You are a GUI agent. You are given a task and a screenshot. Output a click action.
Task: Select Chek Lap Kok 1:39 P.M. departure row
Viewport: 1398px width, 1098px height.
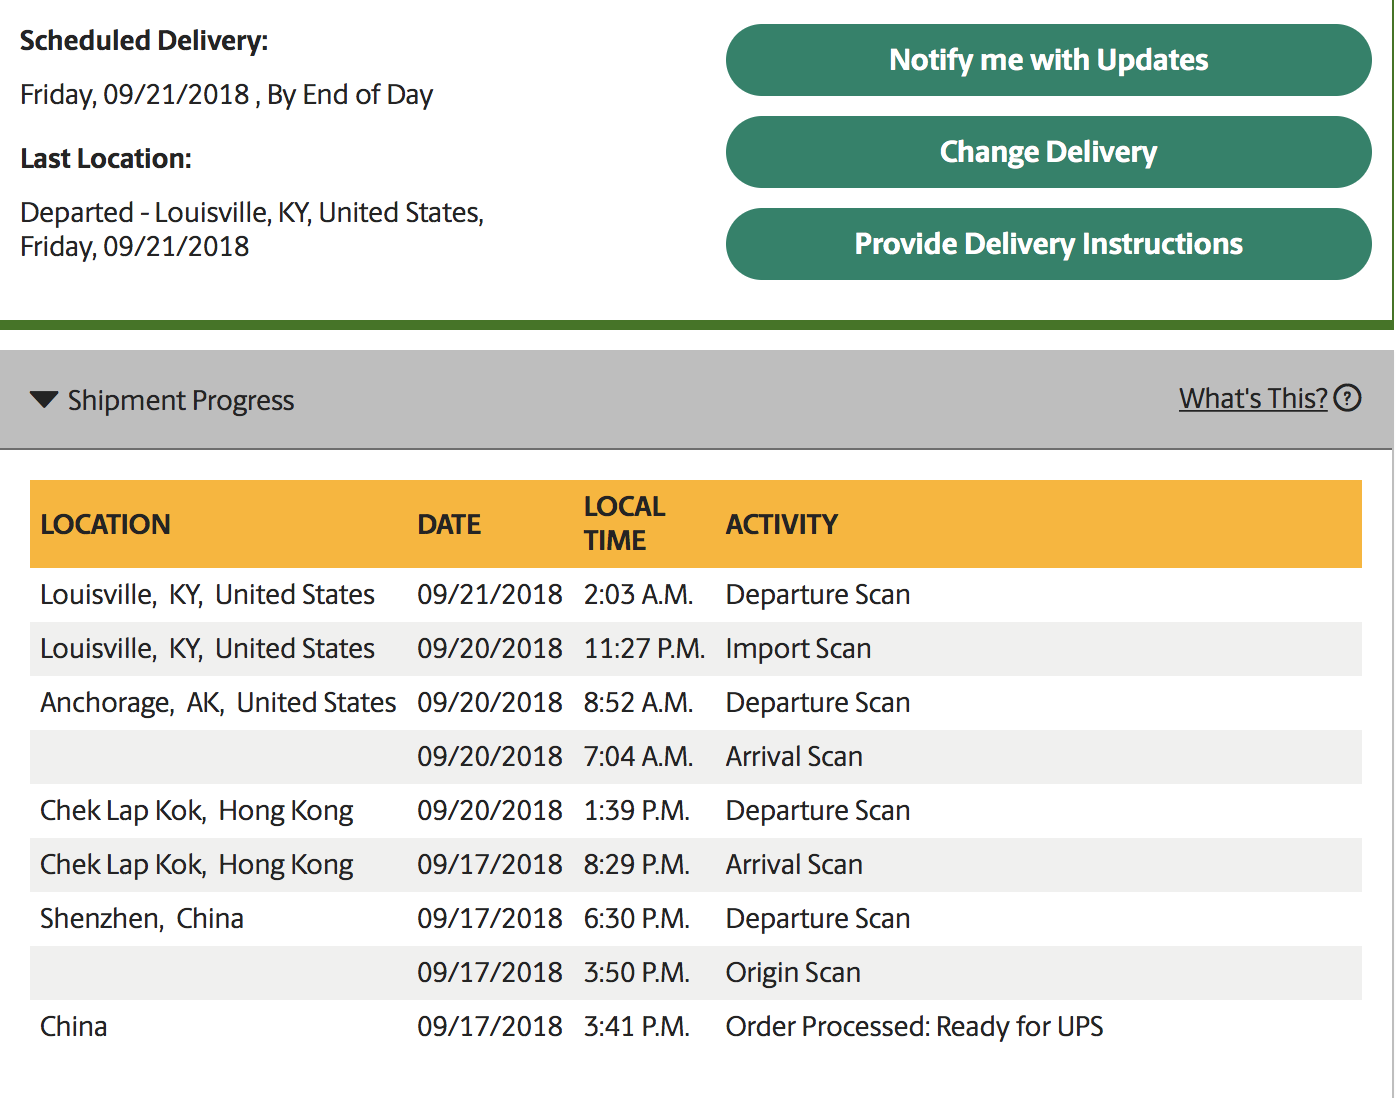click(x=696, y=811)
